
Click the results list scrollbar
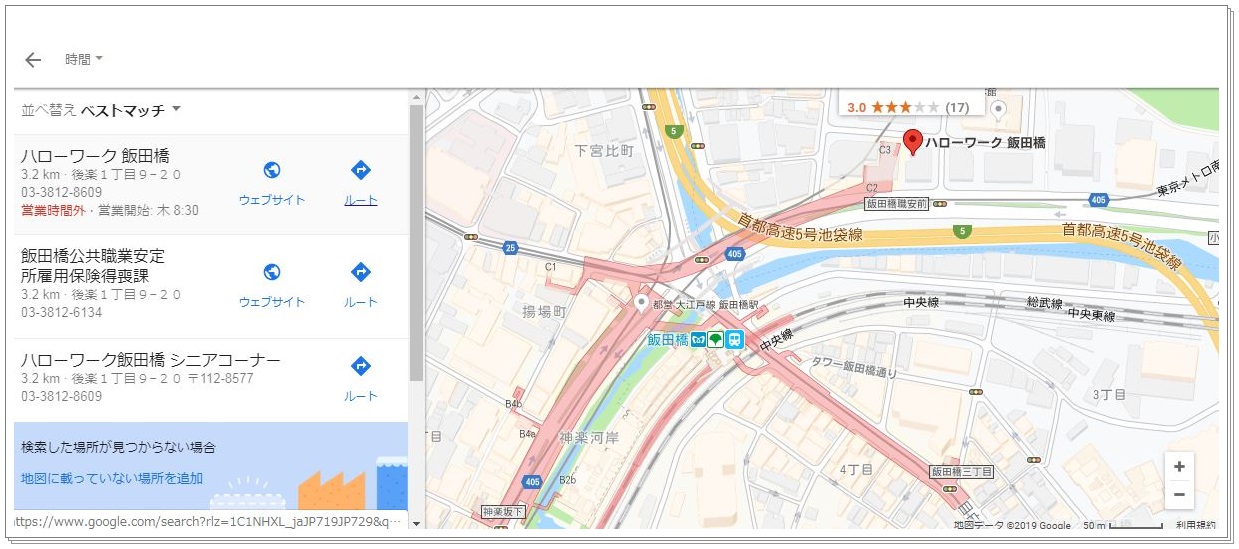[416, 250]
